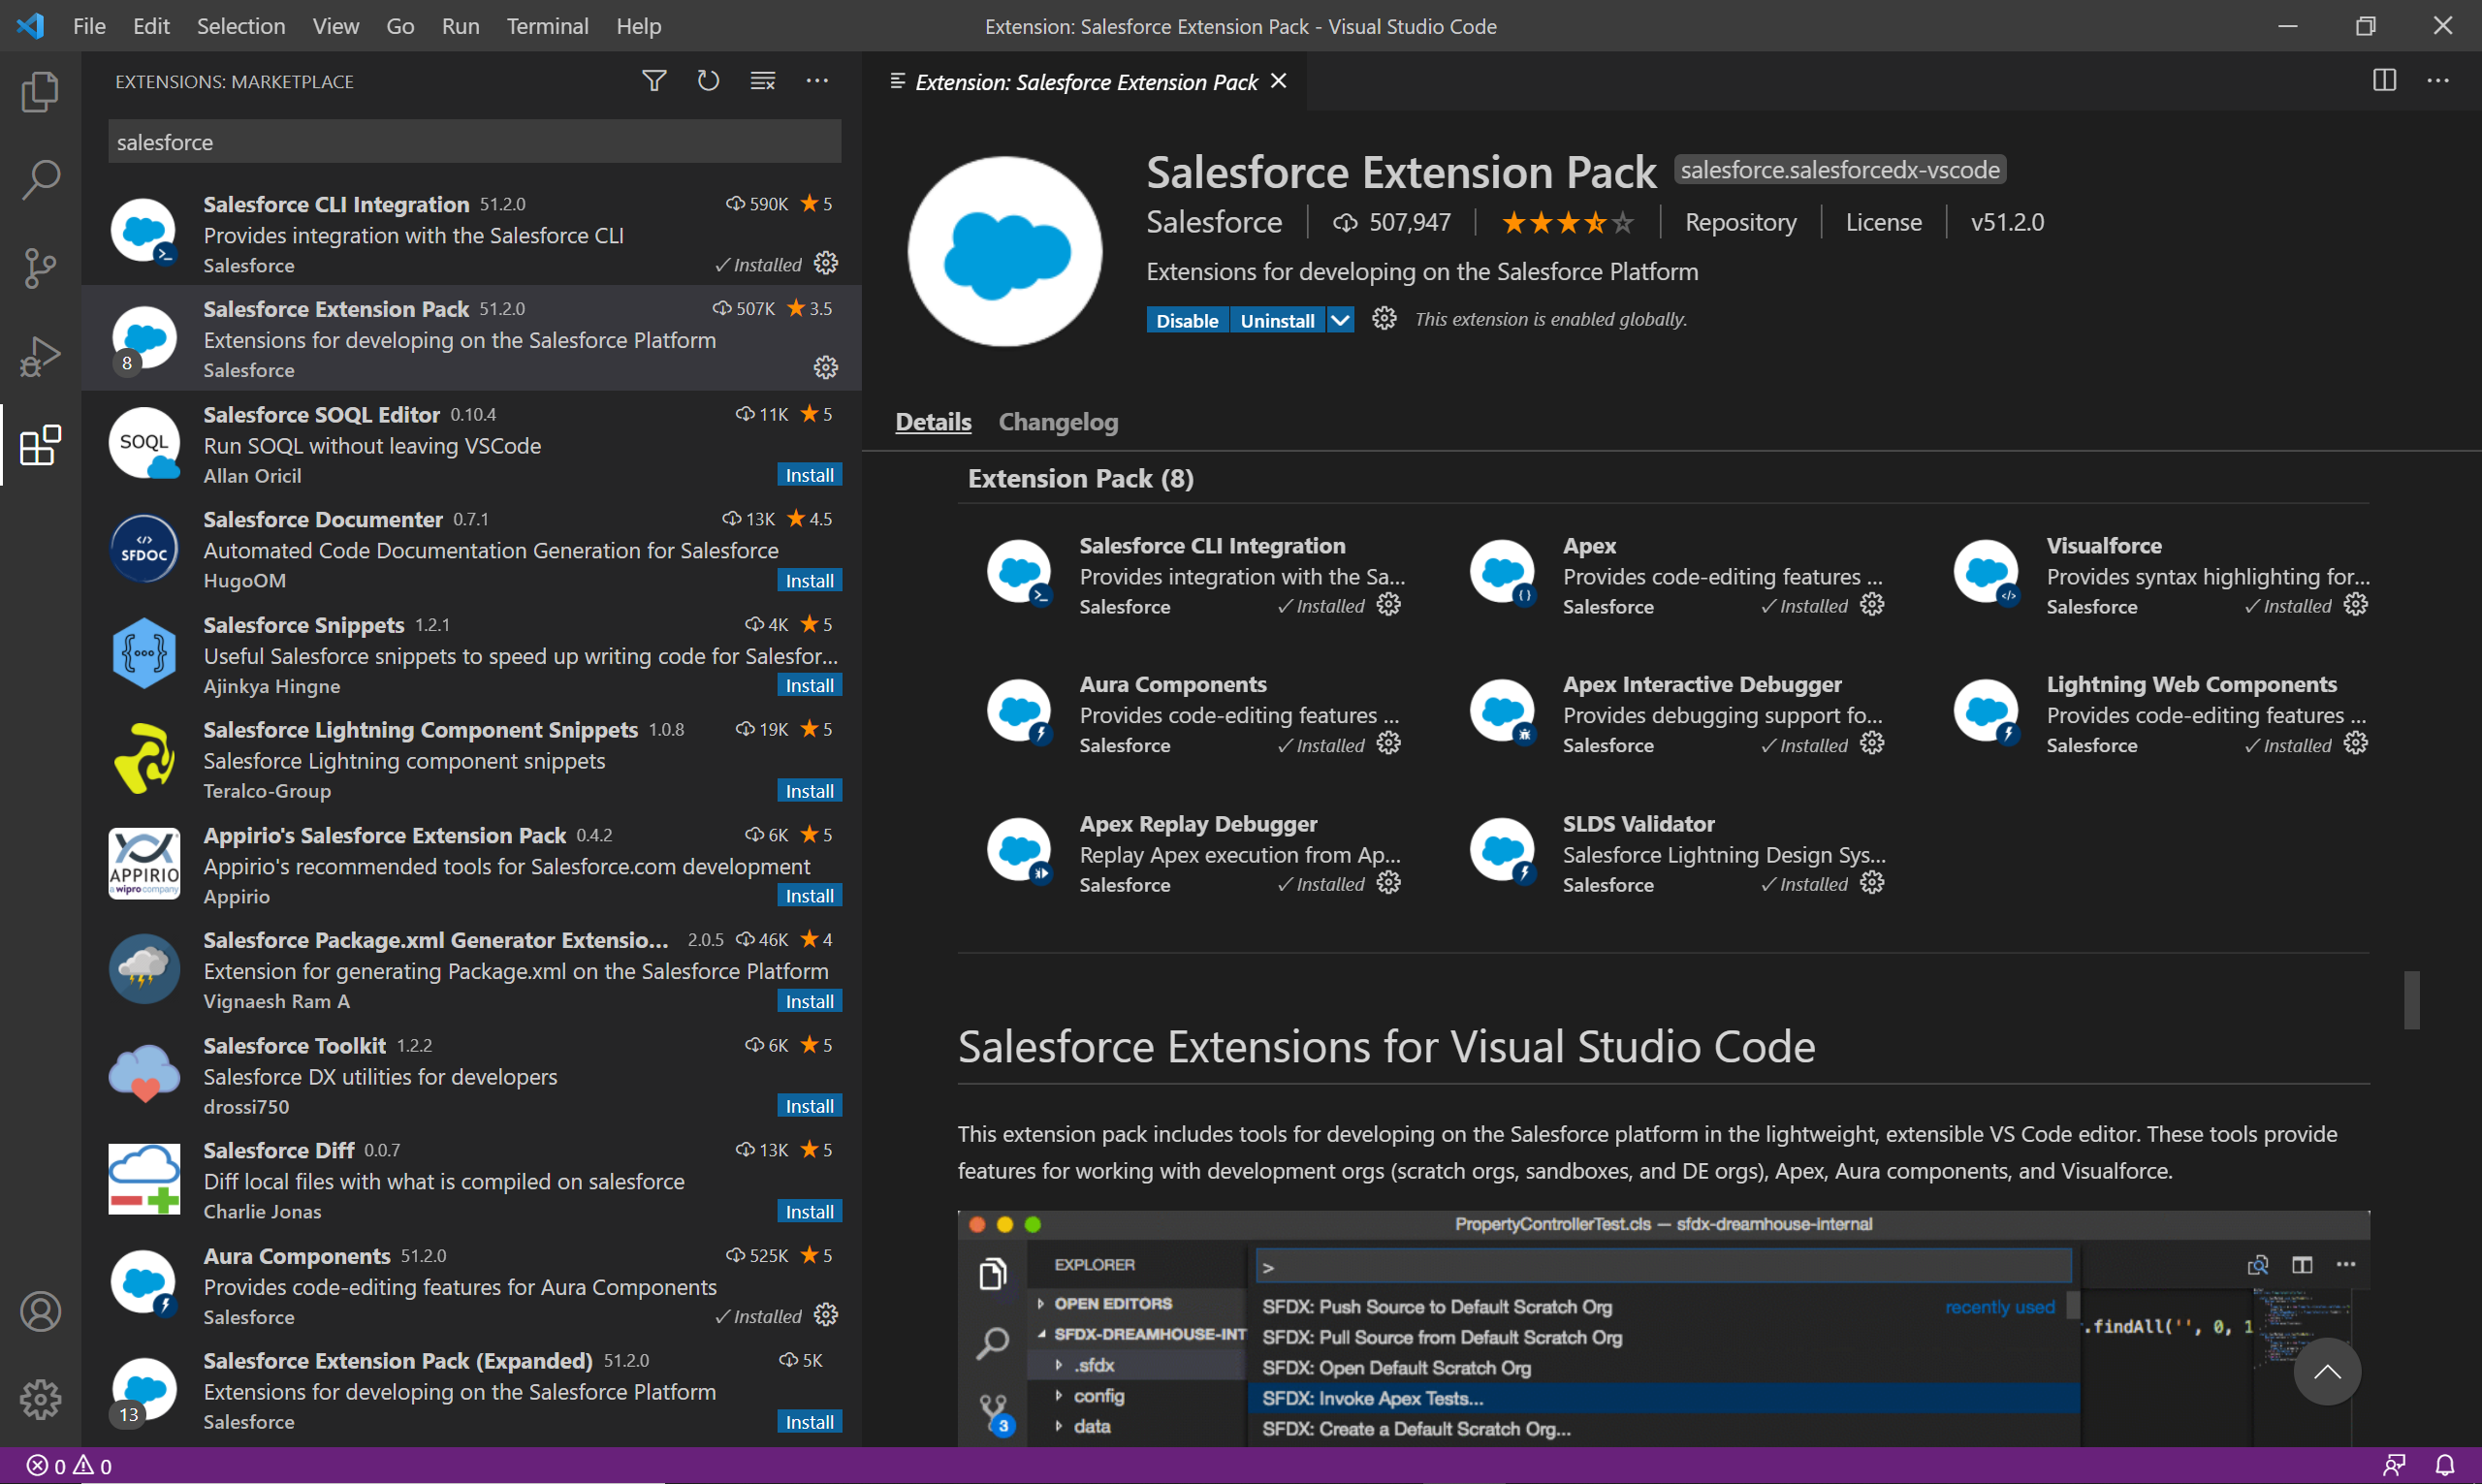The image size is (2482, 1484).
Task: Click the notifications bell in status bar
Action: click(x=2445, y=1466)
